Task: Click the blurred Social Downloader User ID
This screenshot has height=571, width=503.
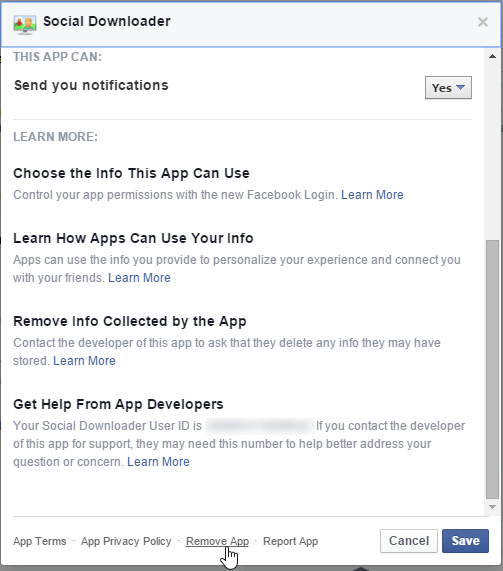Action: pyautogui.click(x=260, y=426)
